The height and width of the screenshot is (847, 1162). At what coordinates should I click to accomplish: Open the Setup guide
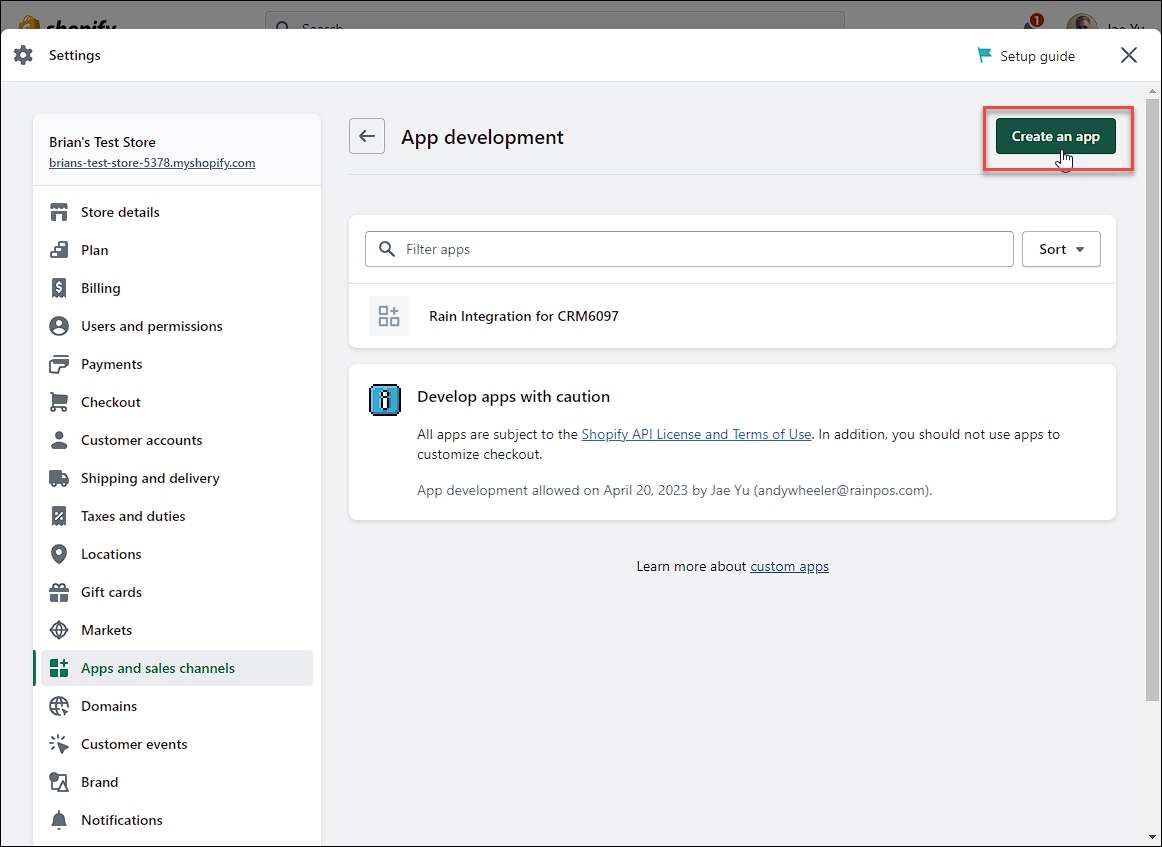[1026, 56]
